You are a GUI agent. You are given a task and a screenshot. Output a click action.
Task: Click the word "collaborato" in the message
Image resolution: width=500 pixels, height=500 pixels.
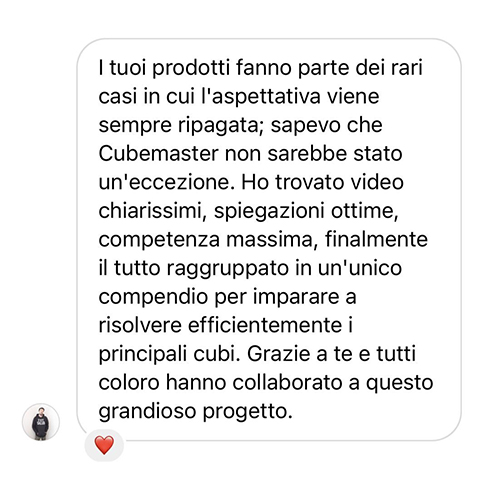[287, 382]
